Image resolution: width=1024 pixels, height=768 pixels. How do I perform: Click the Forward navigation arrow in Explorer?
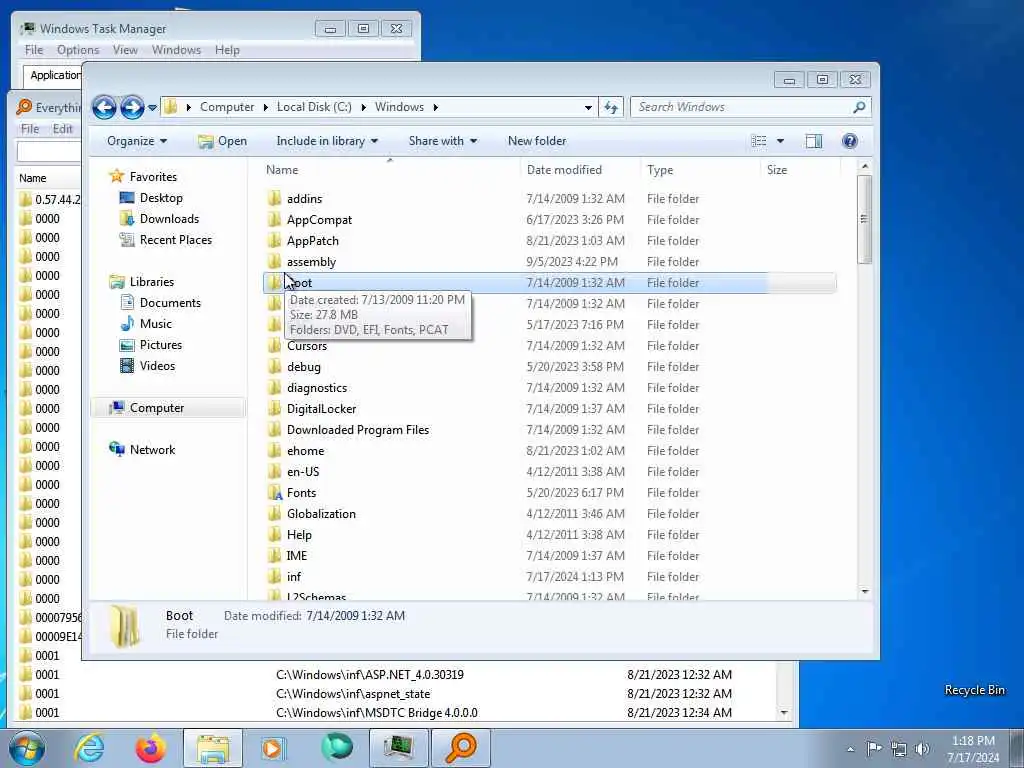[132, 107]
